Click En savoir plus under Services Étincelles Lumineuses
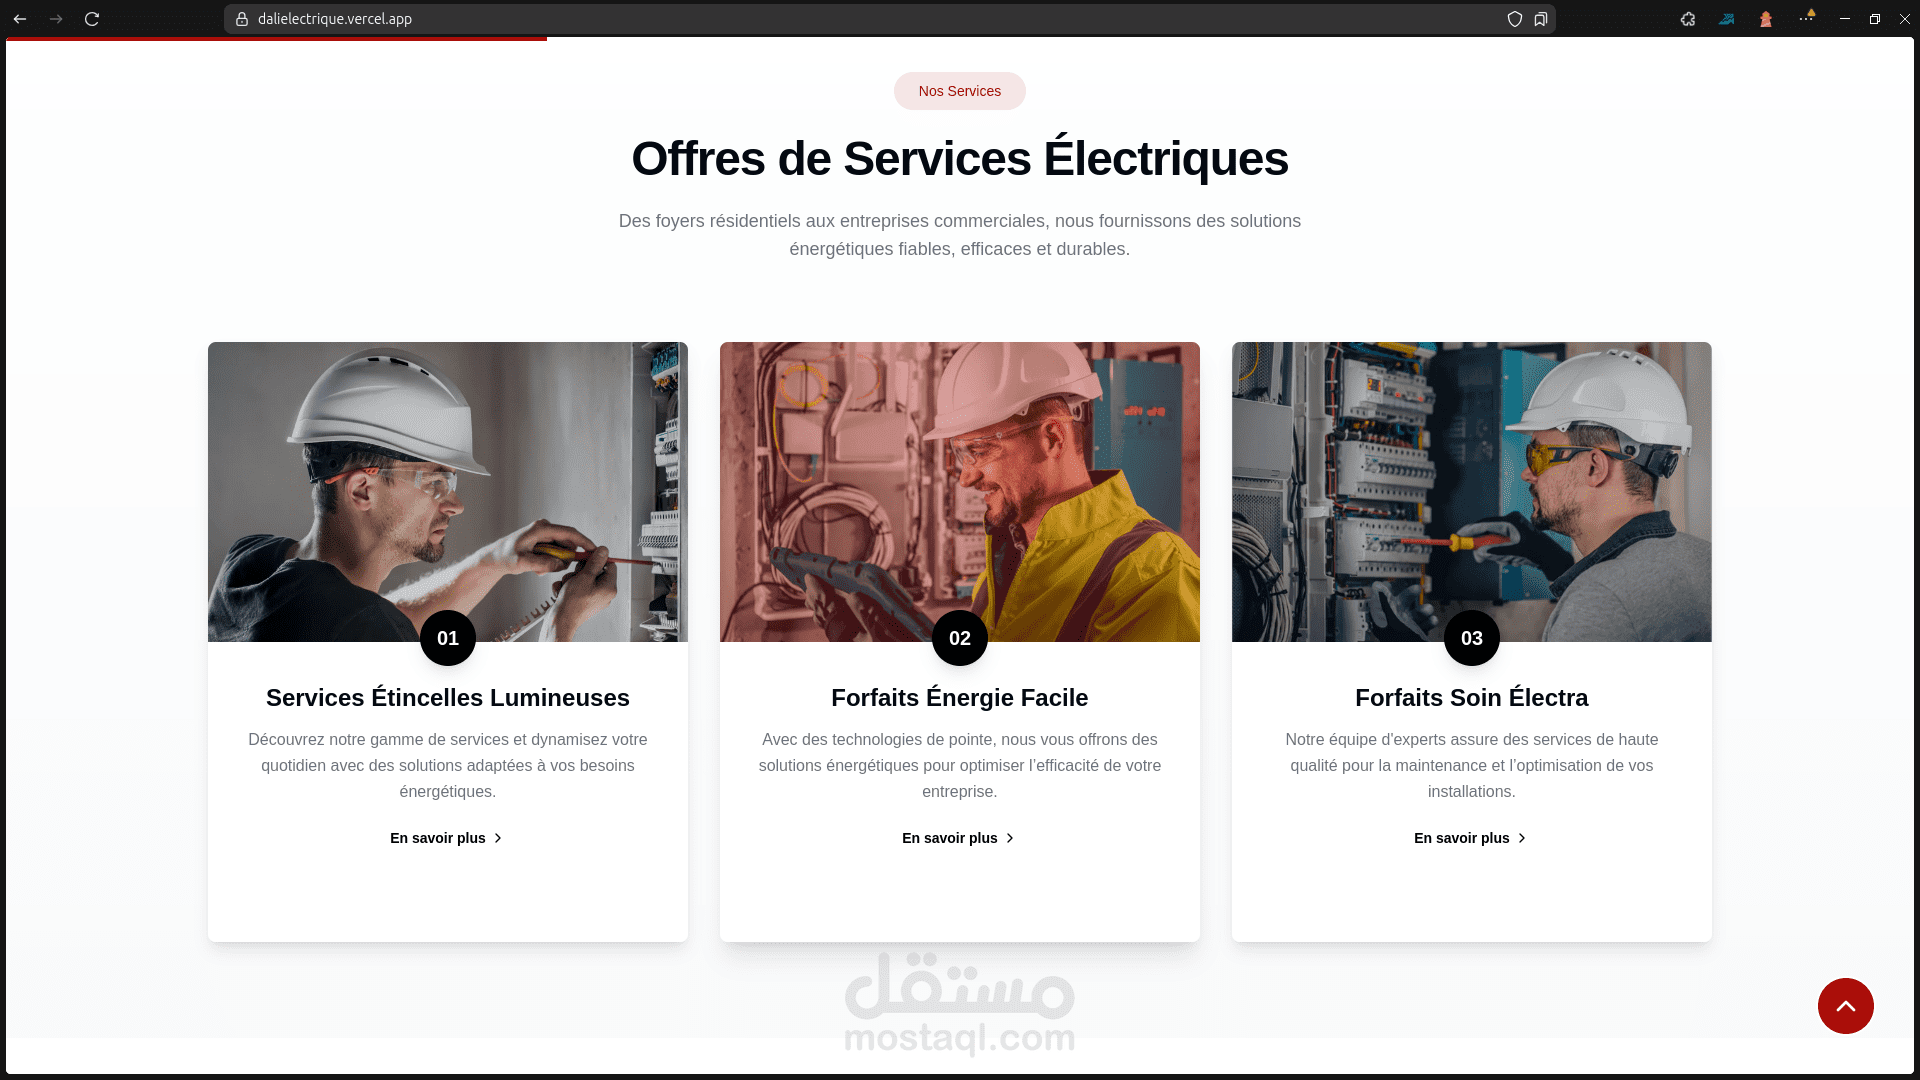The image size is (1920, 1080). pyautogui.click(x=447, y=838)
